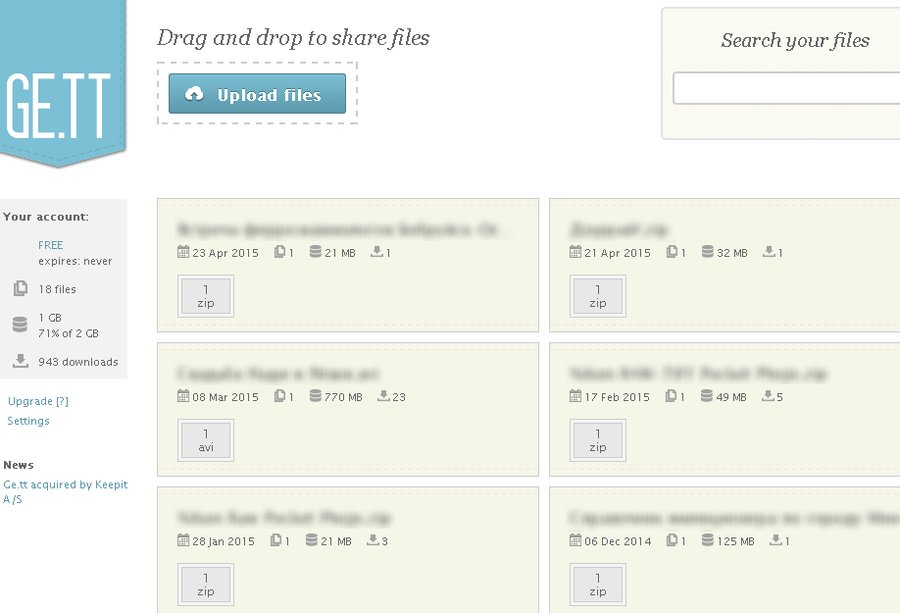Image resolution: width=900 pixels, height=613 pixels.
Task: Open the Upgrade link
Action: pos(38,401)
